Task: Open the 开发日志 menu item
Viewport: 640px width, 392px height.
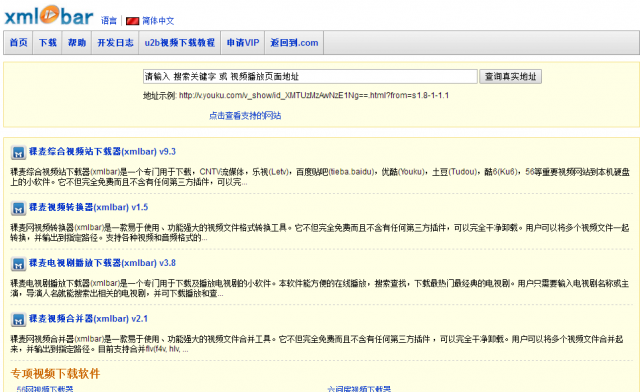Action: (115, 42)
